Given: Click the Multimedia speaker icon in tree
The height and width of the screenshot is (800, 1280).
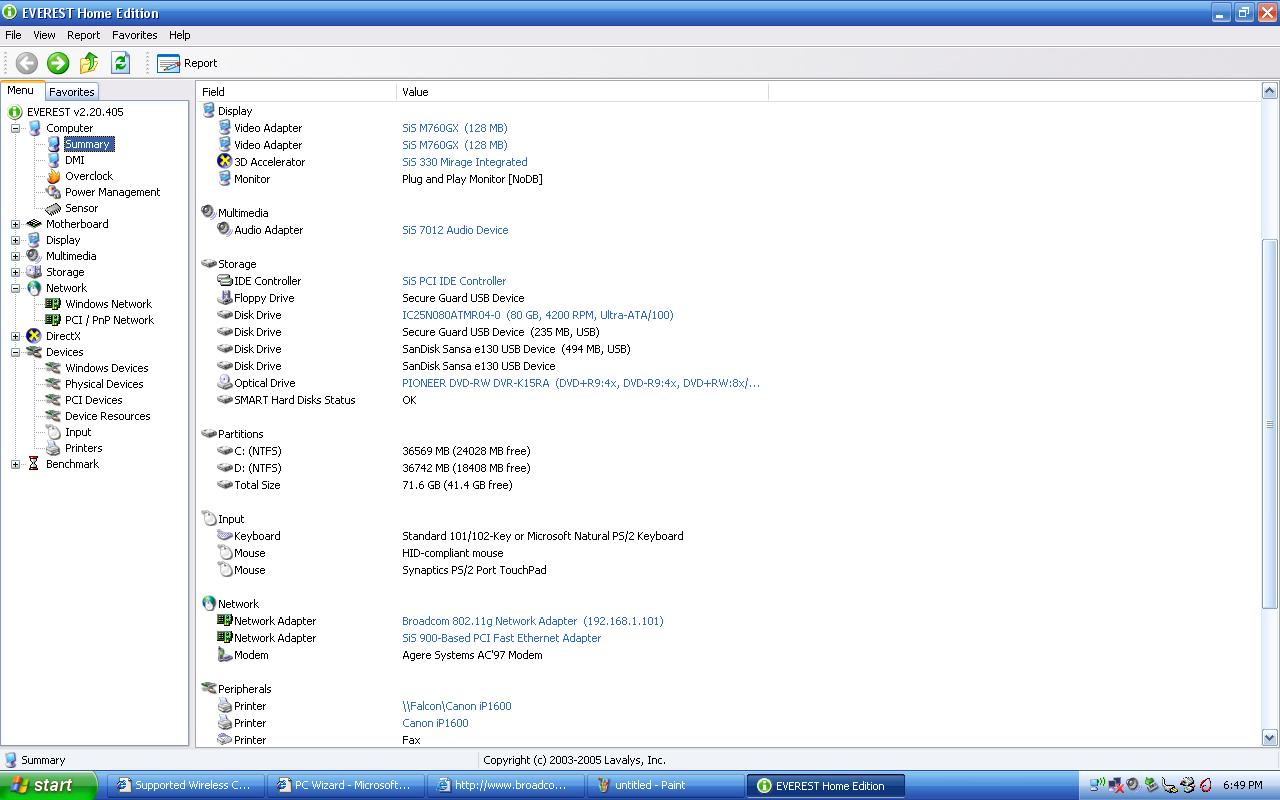Looking at the screenshot, I should coord(34,256).
